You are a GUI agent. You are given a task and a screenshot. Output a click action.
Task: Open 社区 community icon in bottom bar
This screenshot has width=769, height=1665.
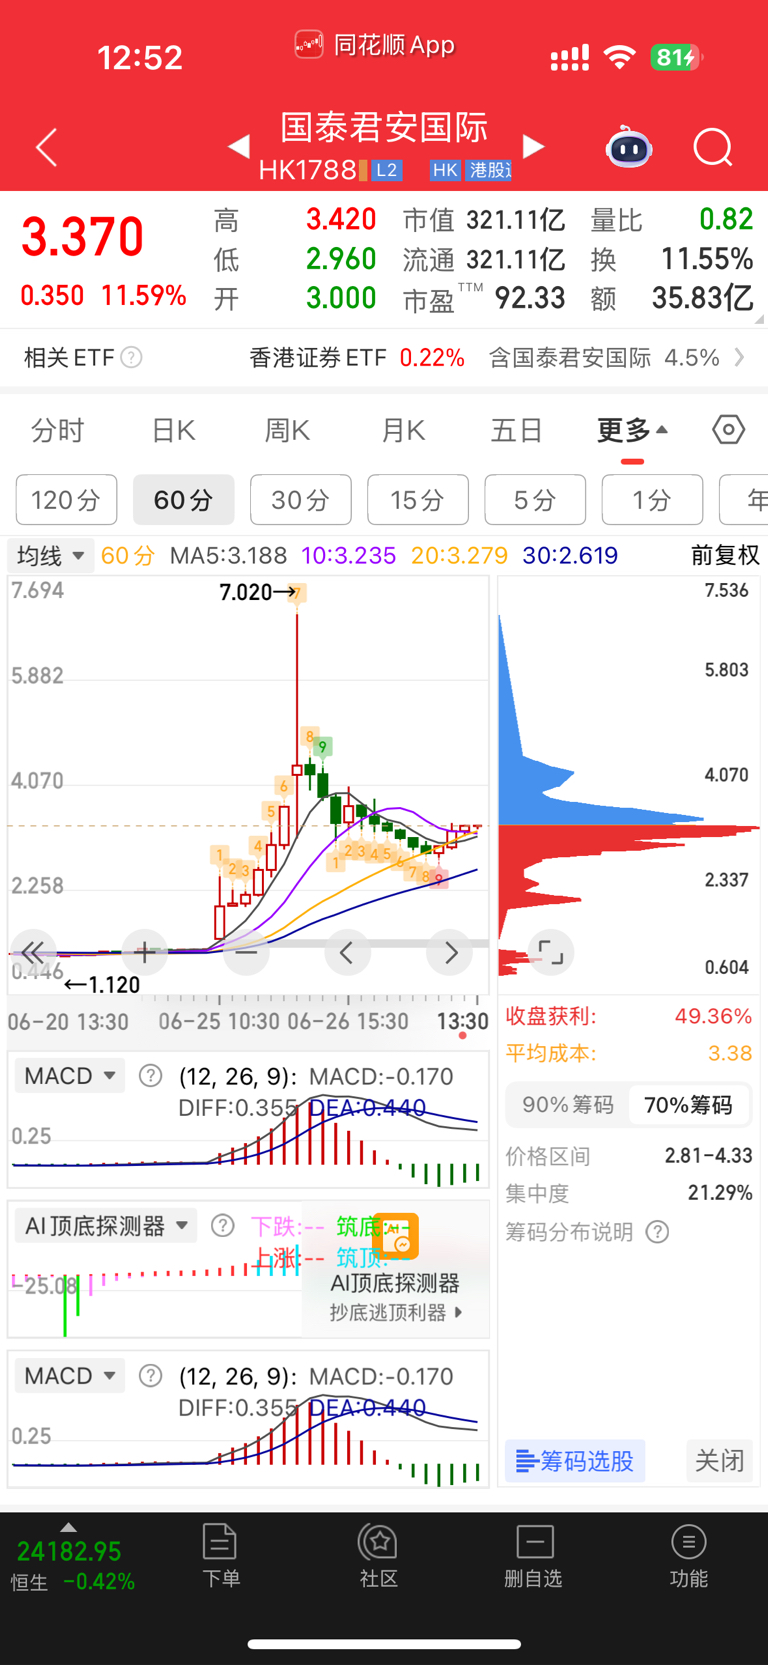pos(379,1555)
